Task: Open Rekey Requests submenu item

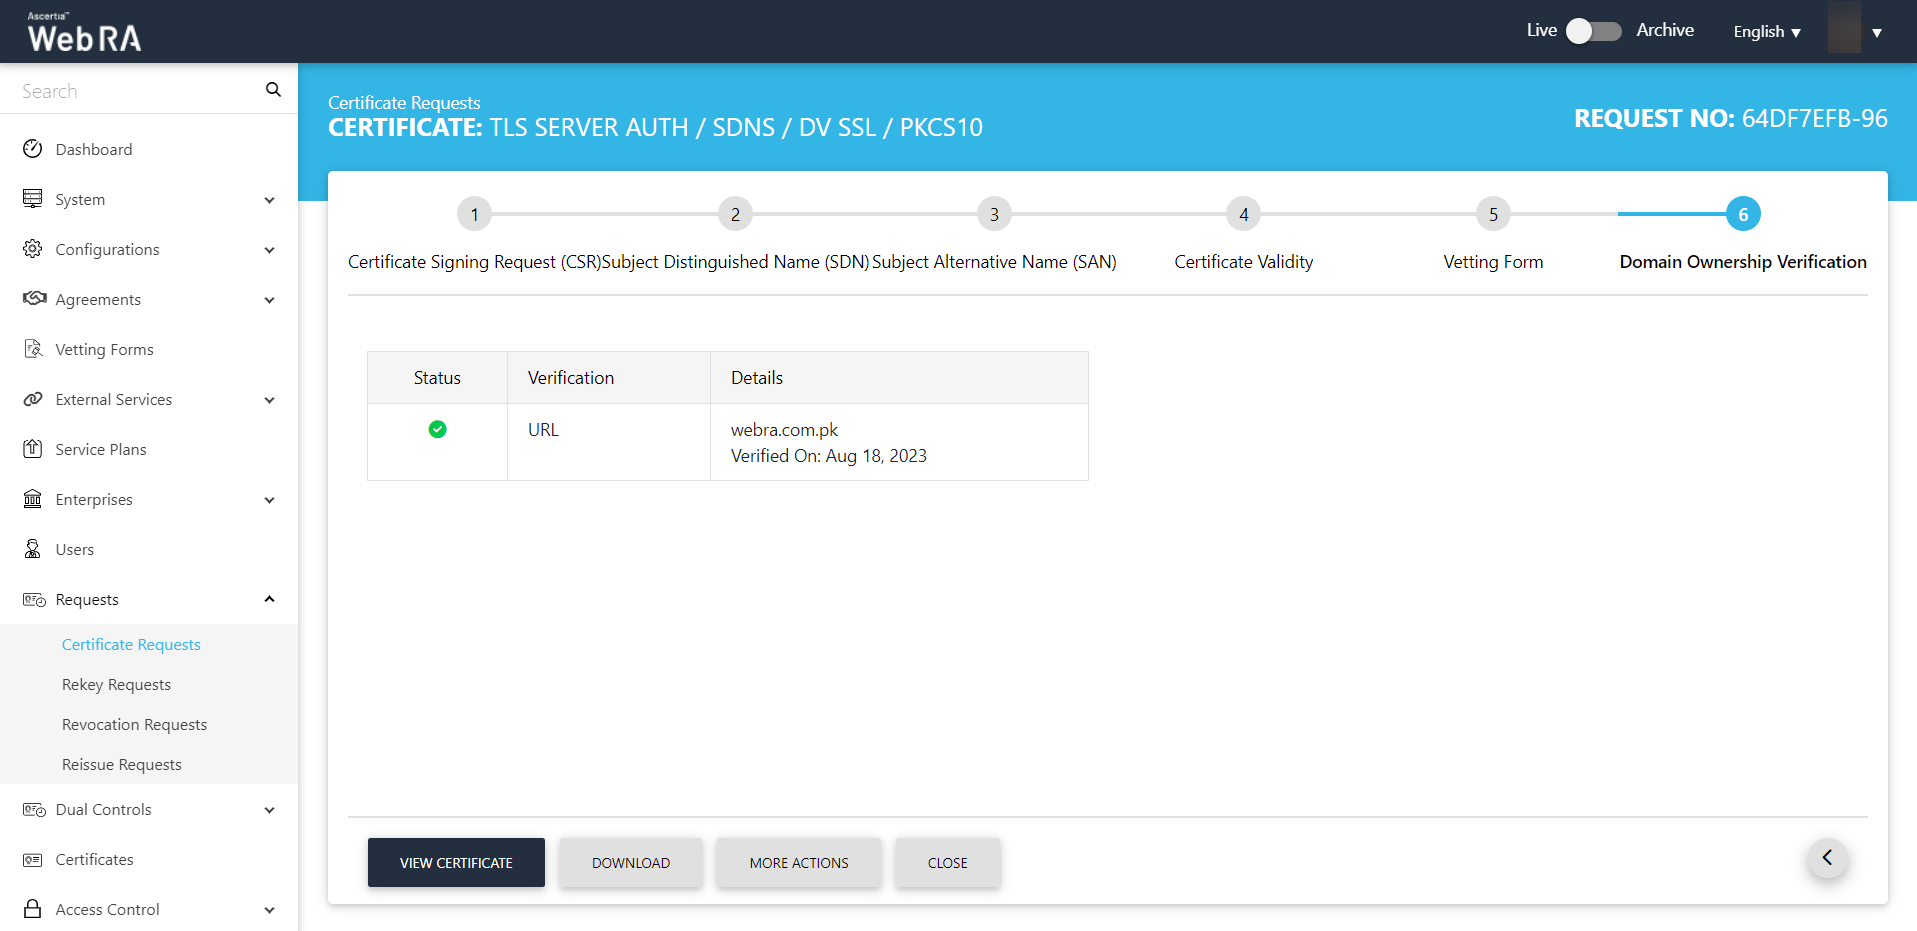Action: coord(116,685)
